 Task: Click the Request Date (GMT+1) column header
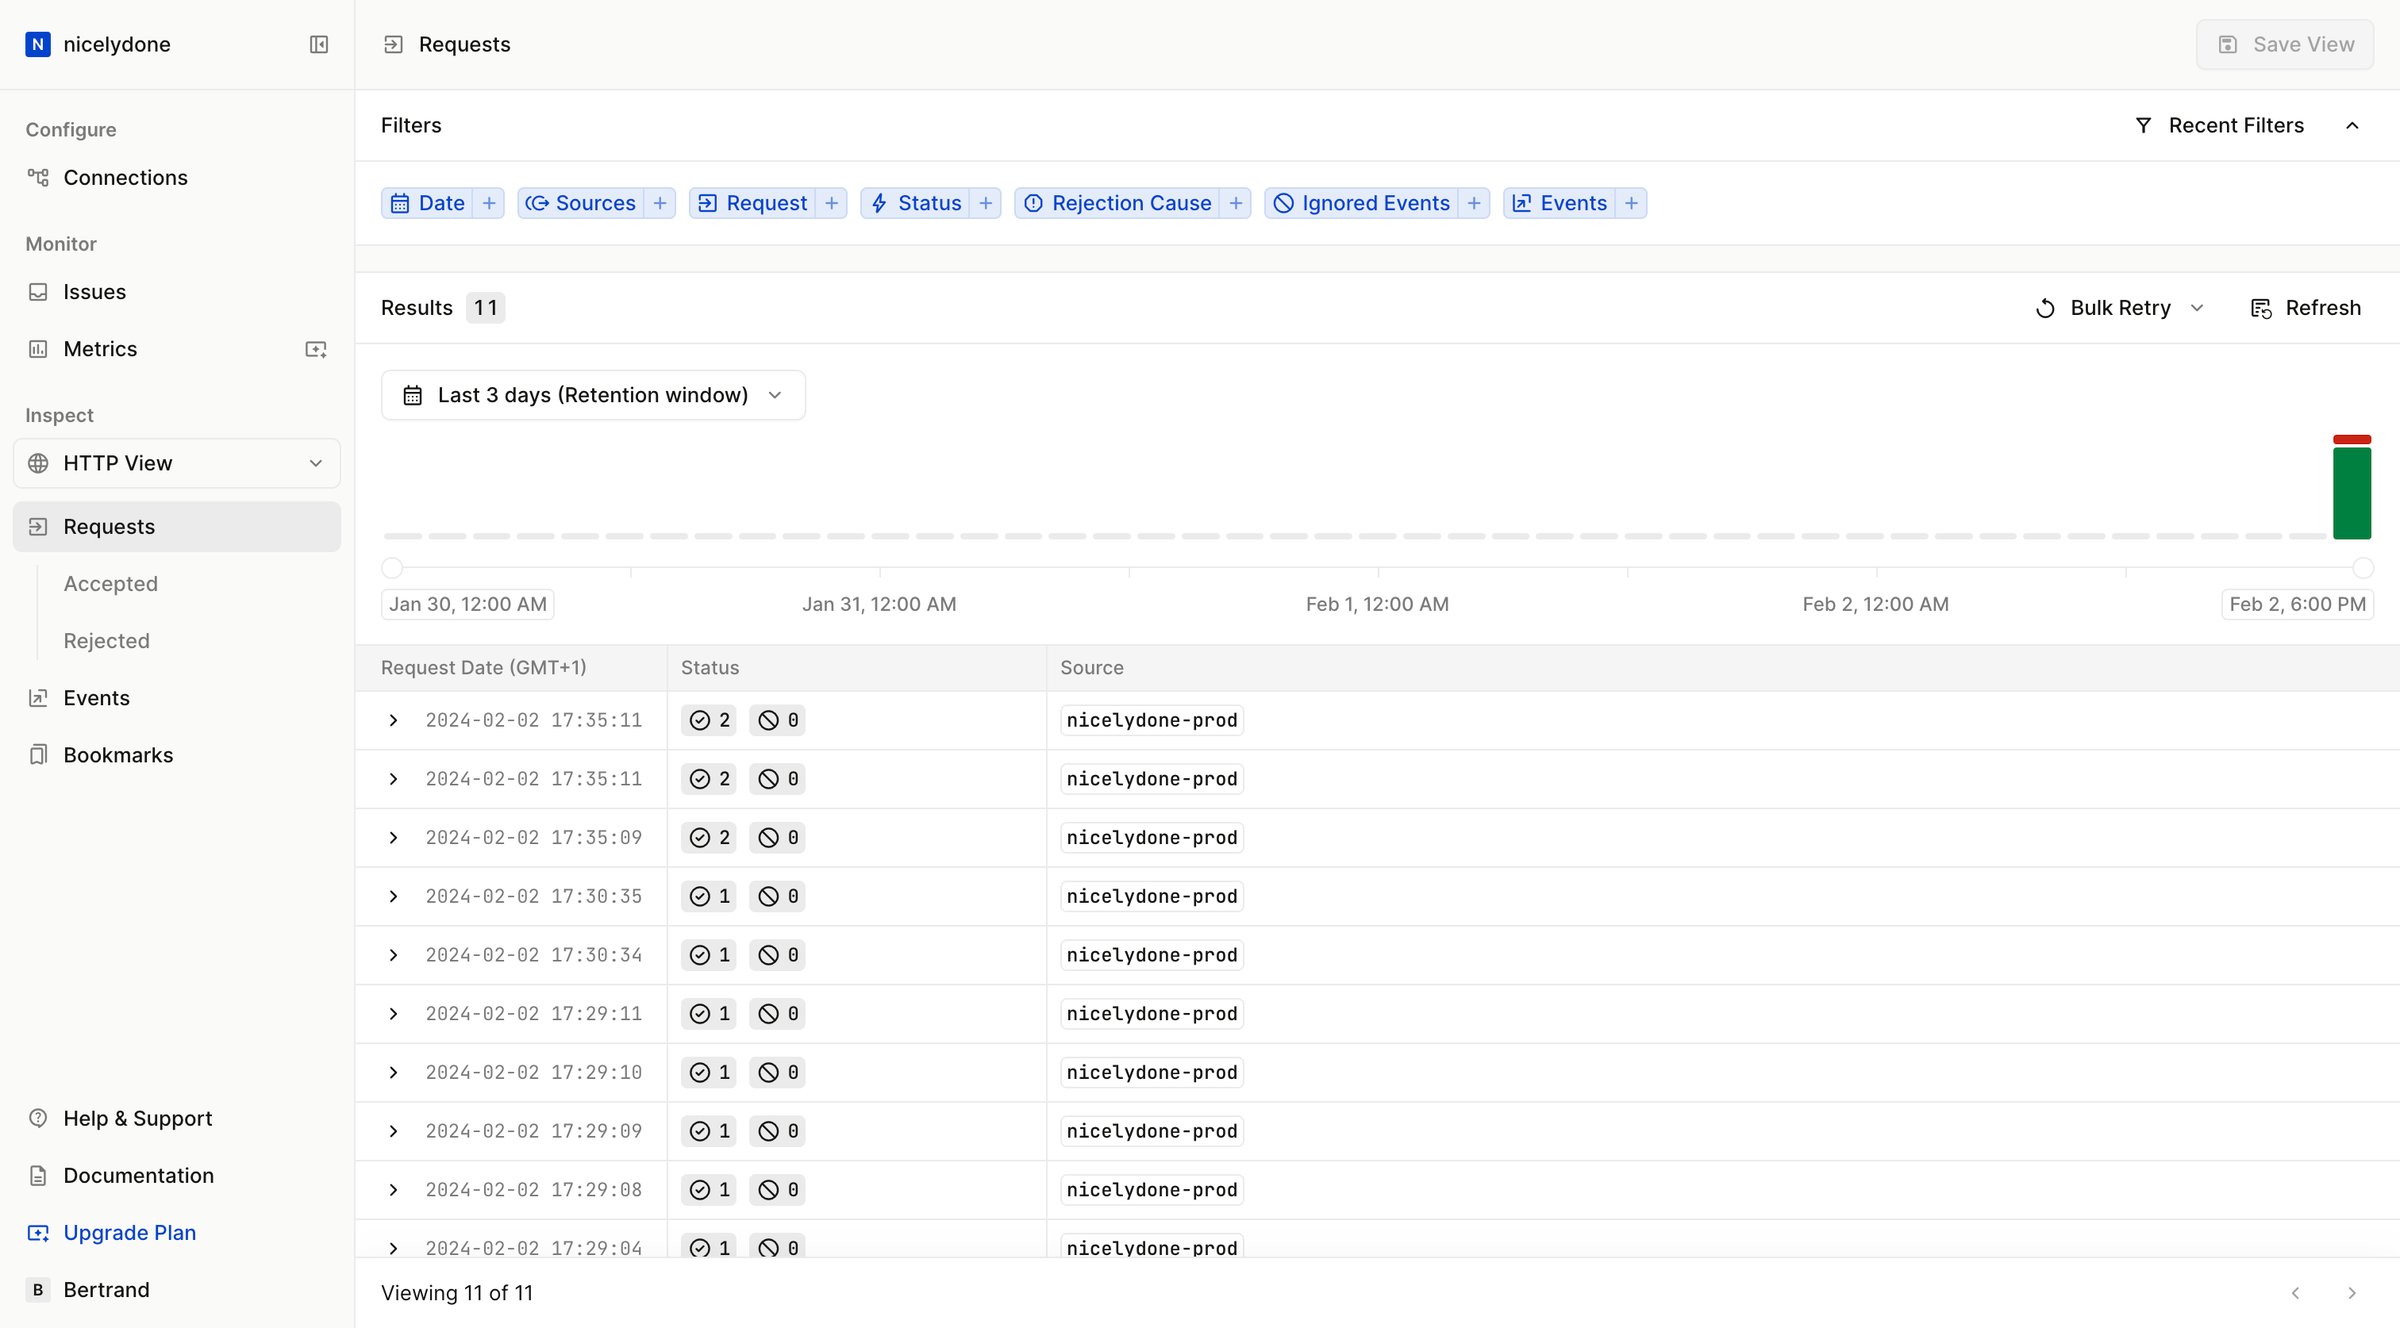coord(483,667)
